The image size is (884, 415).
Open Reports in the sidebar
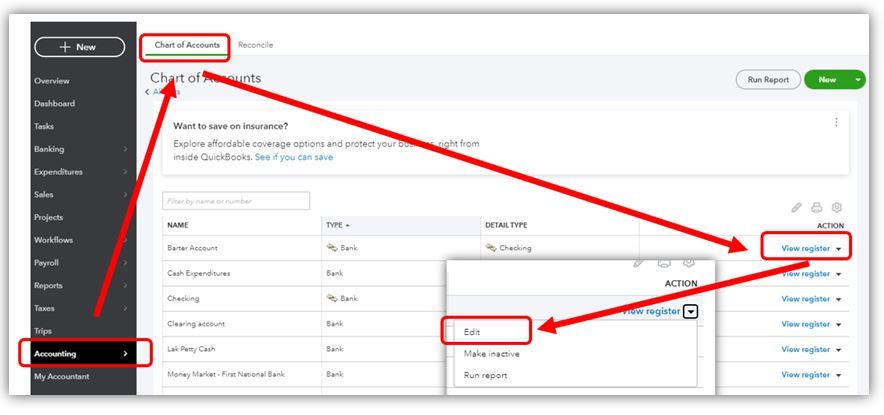(x=48, y=285)
